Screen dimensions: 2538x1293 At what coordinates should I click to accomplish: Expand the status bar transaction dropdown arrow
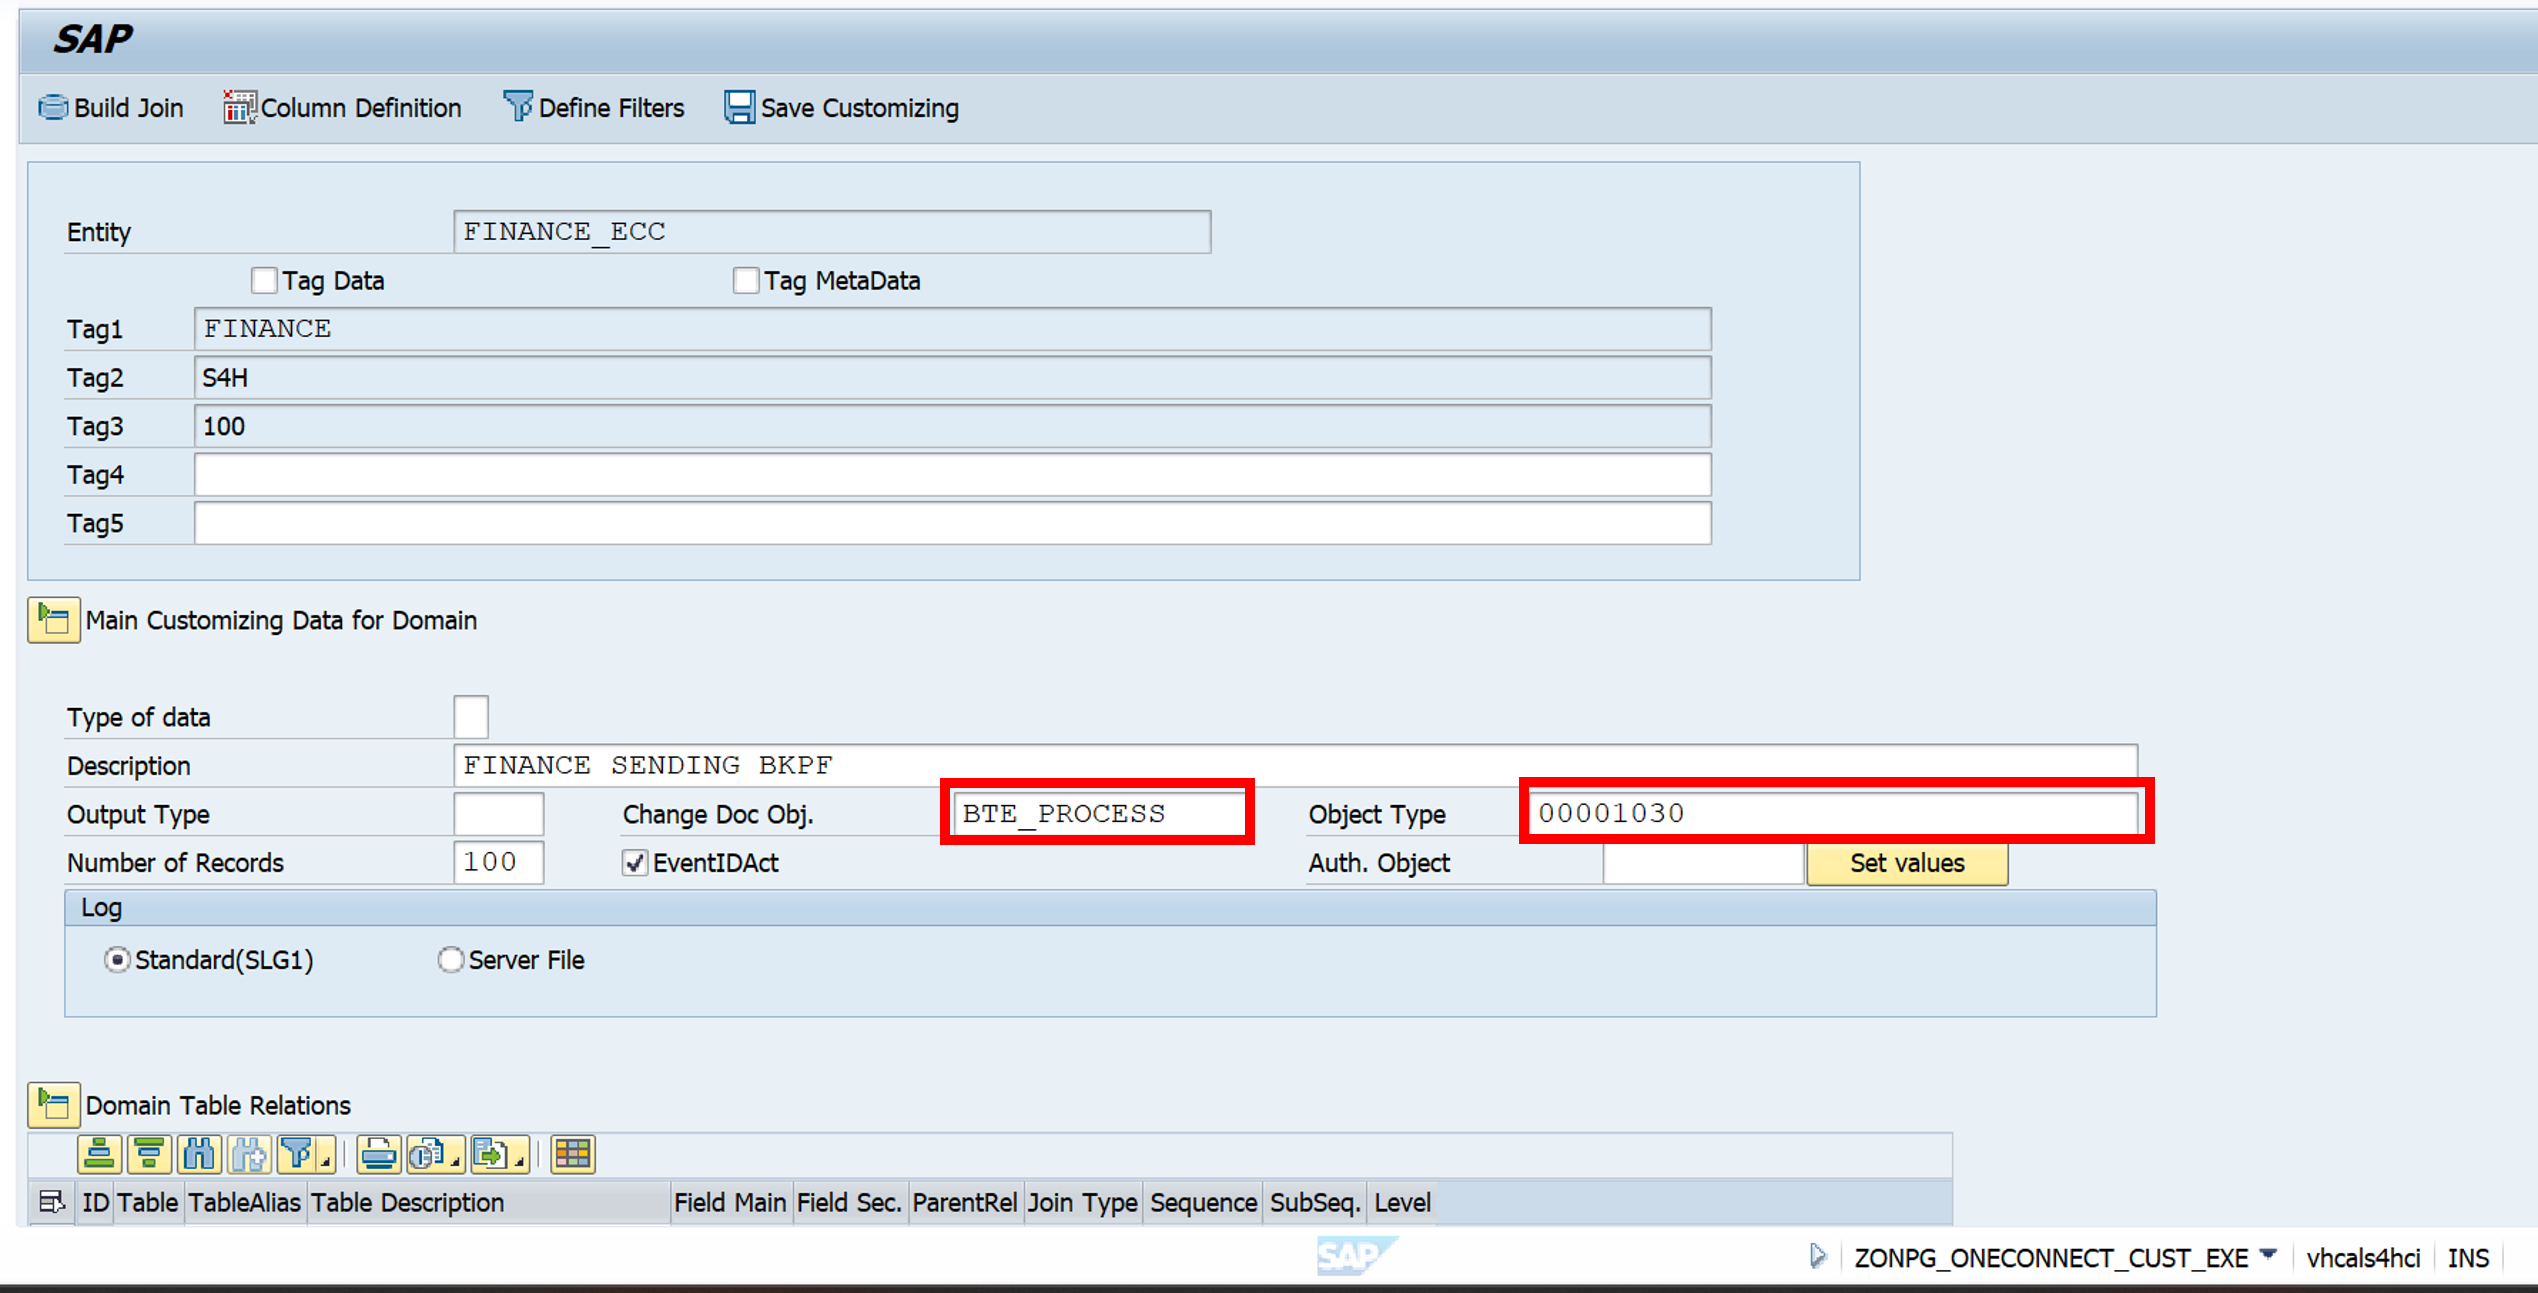coord(2268,1254)
